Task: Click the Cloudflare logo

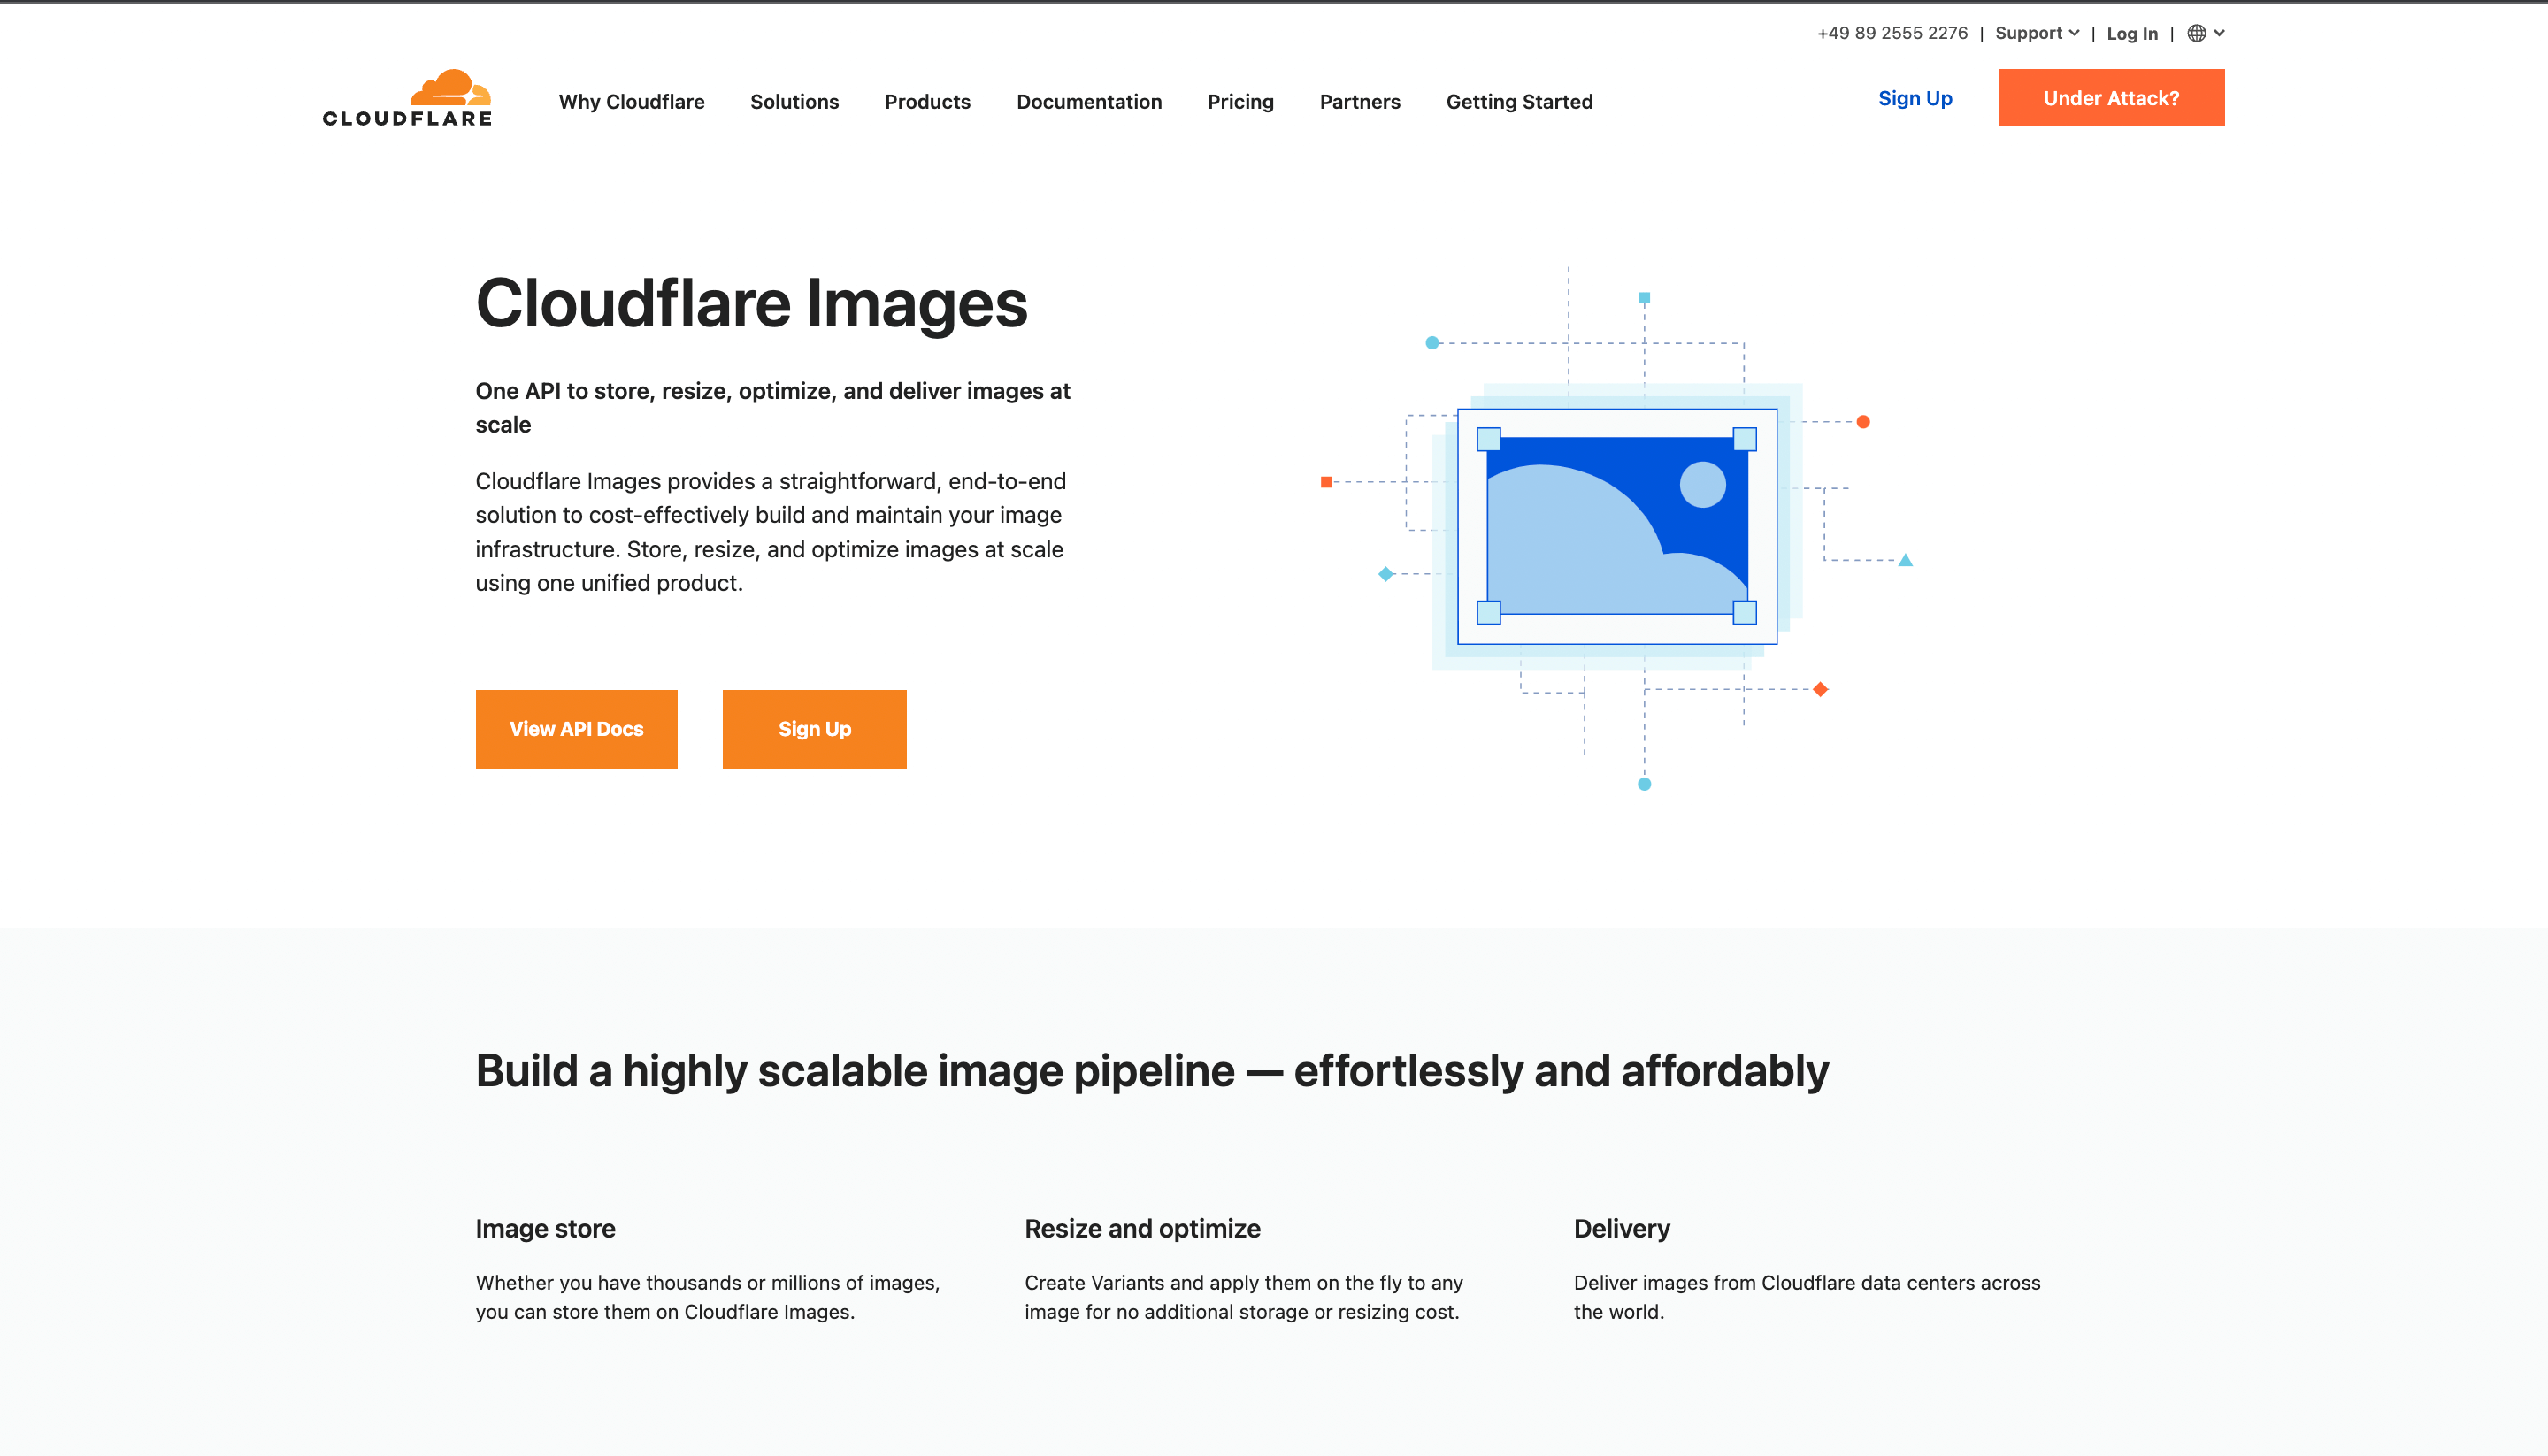Action: (x=406, y=97)
